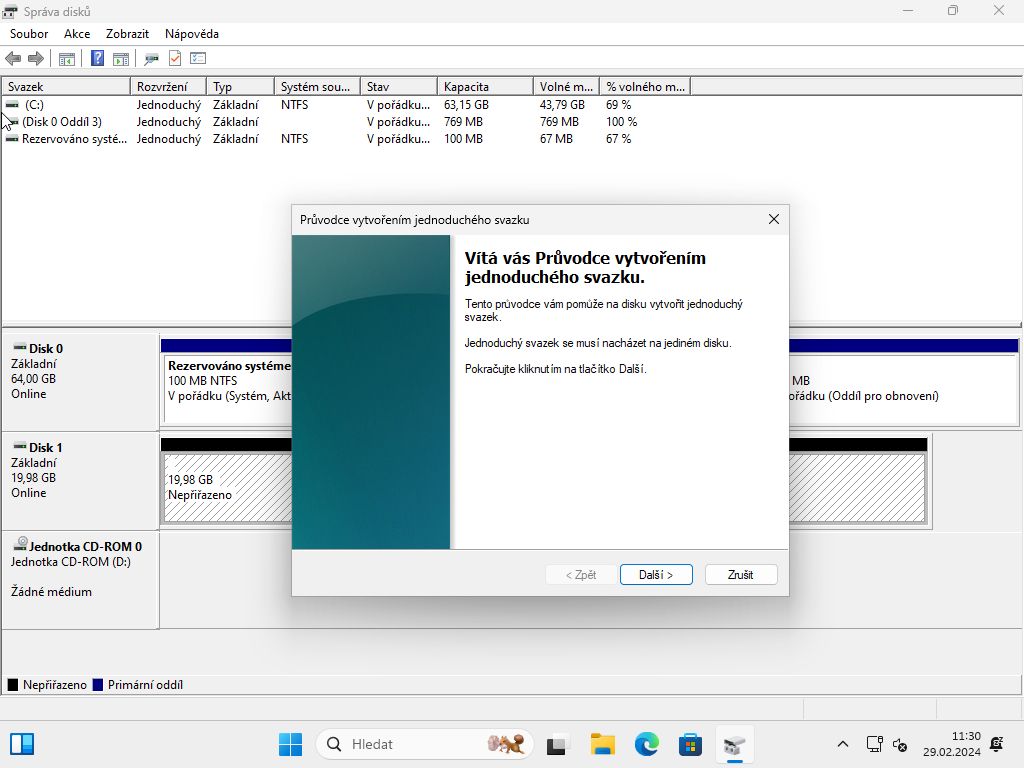Sort the list by Kapacita column header
The image size is (1024, 768).
tap(484, 87)
